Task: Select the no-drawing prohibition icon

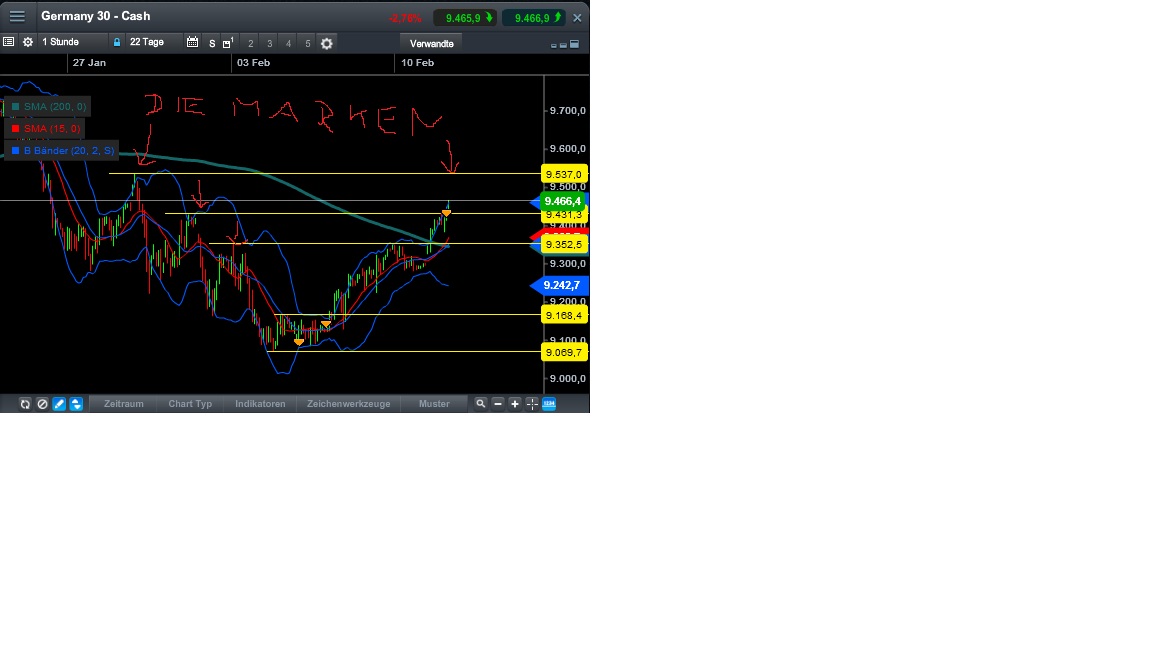Action: tap(41, 404)
